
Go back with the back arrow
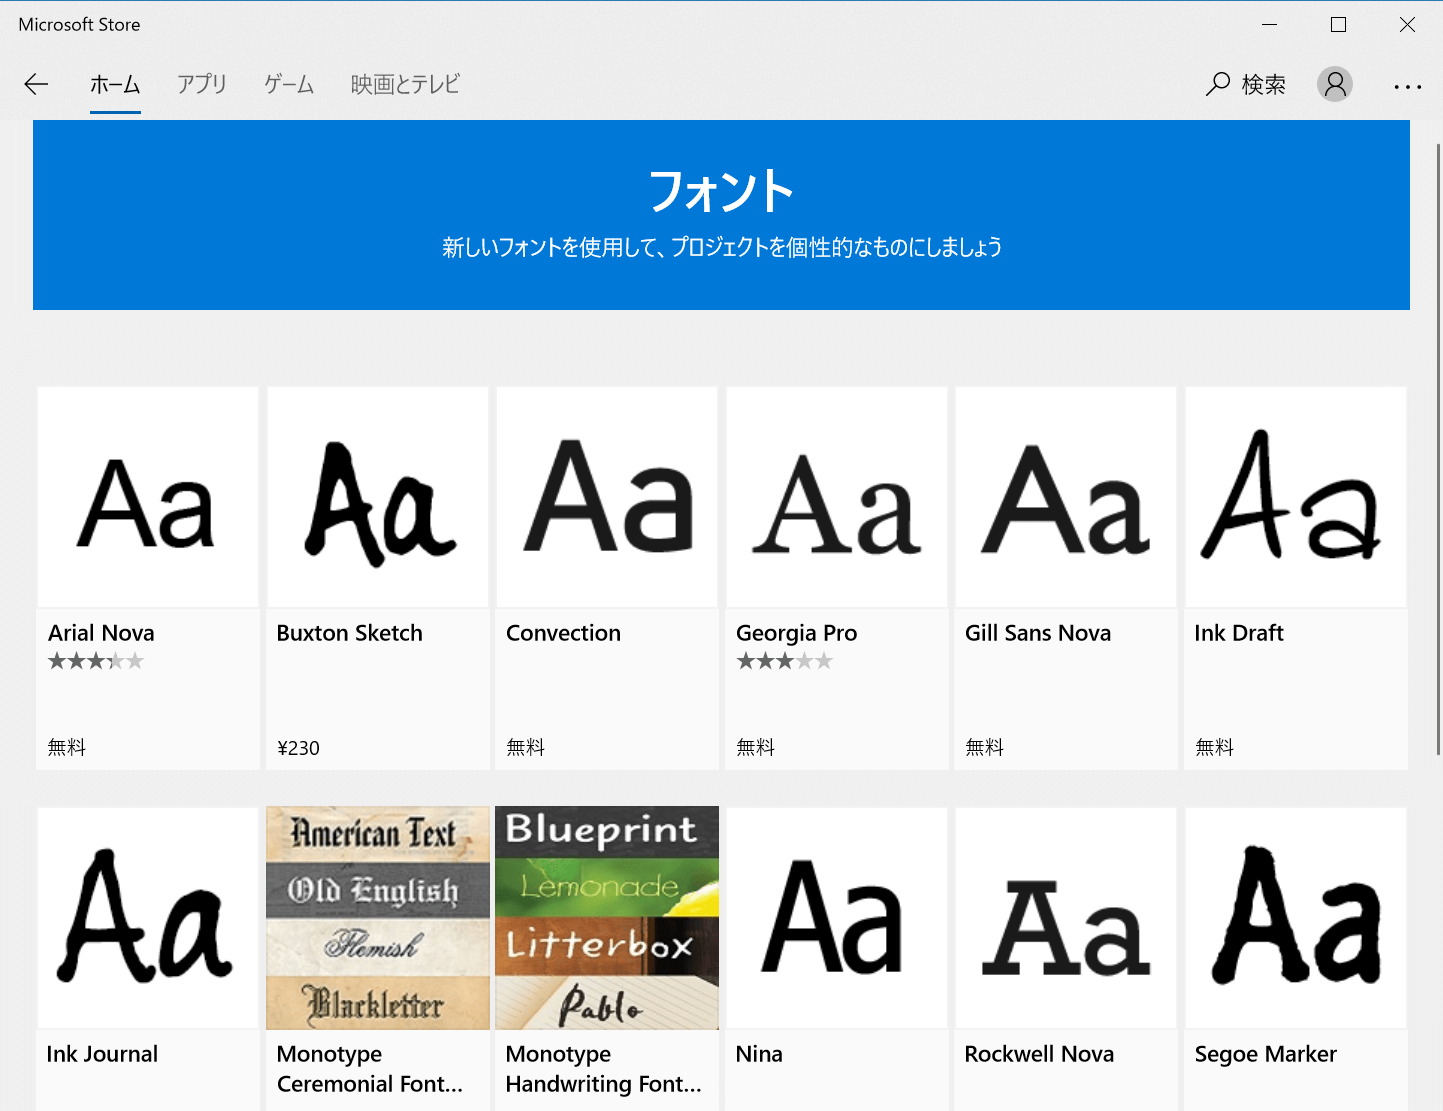tap(36, 84)
